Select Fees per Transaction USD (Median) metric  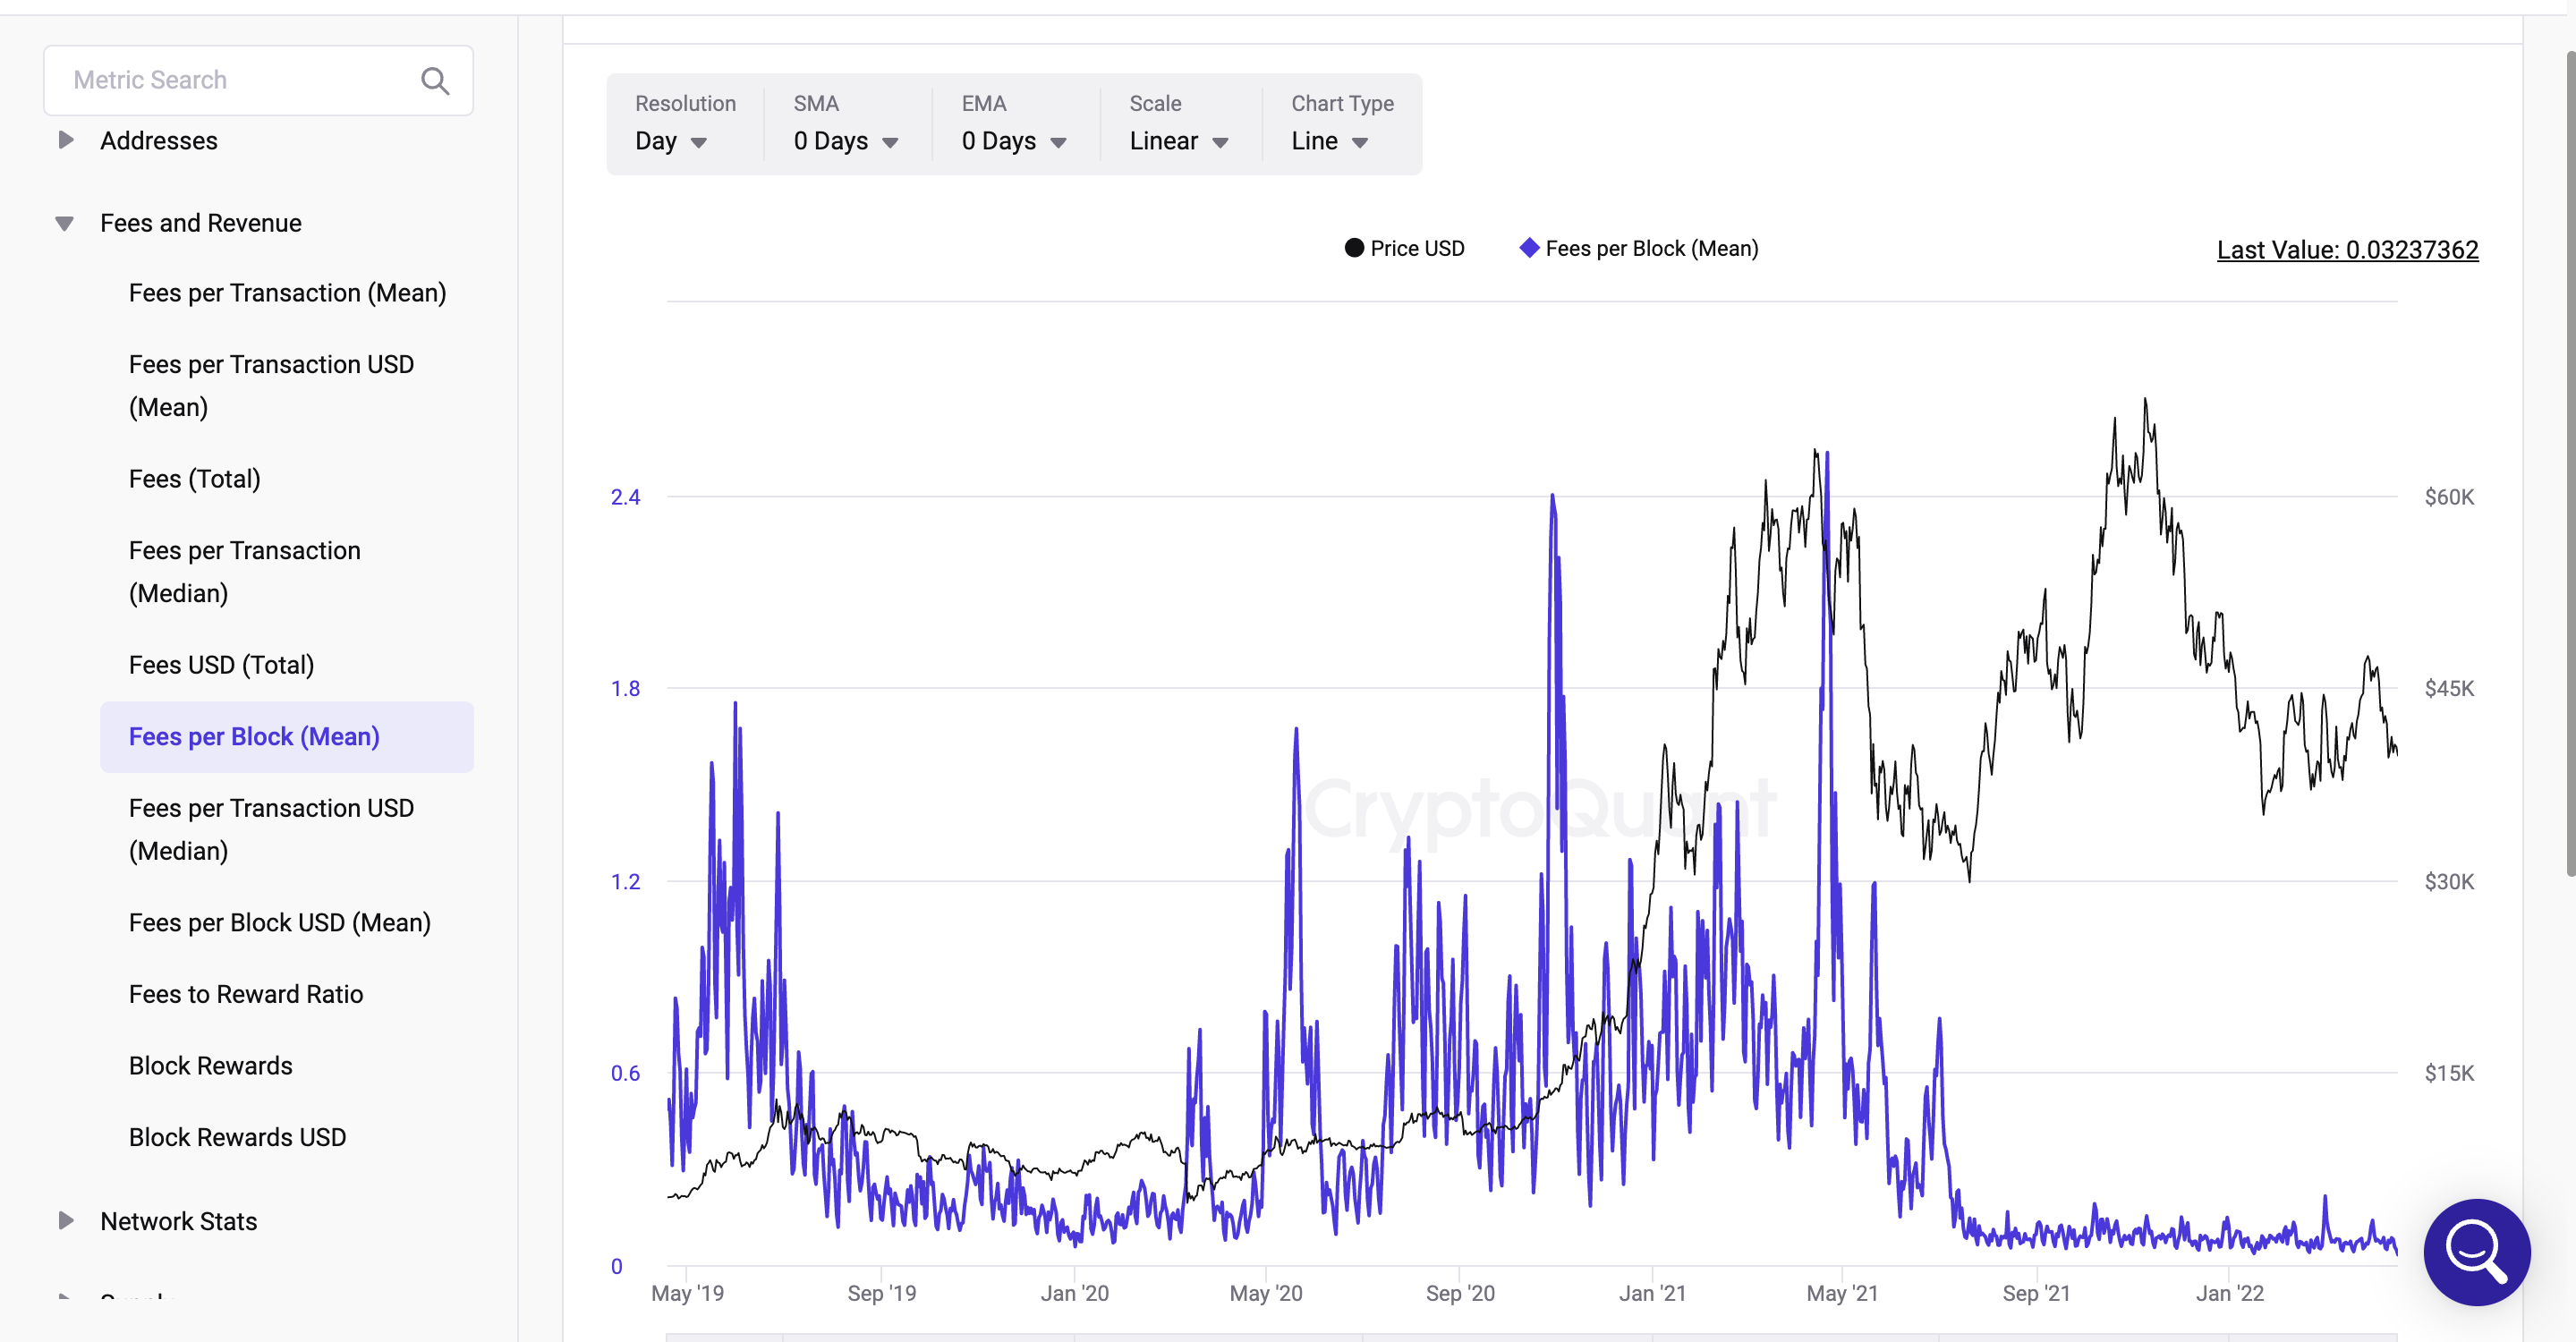[x=271, y=829]
